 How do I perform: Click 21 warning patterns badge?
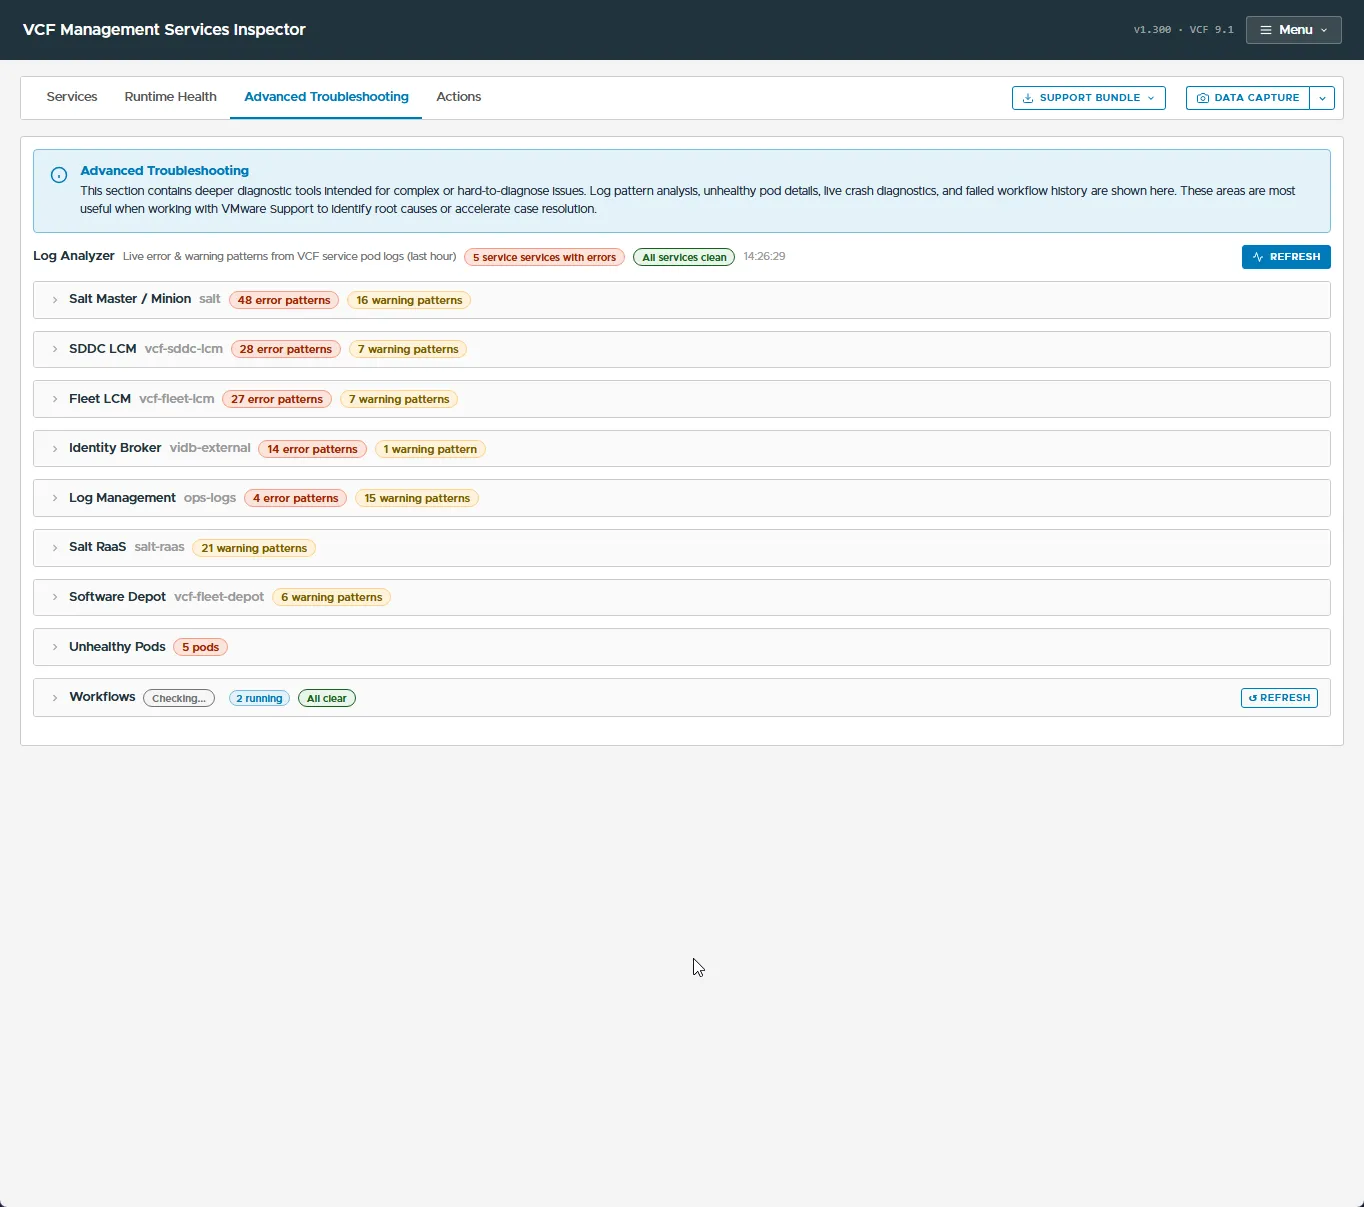click(254, 548)
